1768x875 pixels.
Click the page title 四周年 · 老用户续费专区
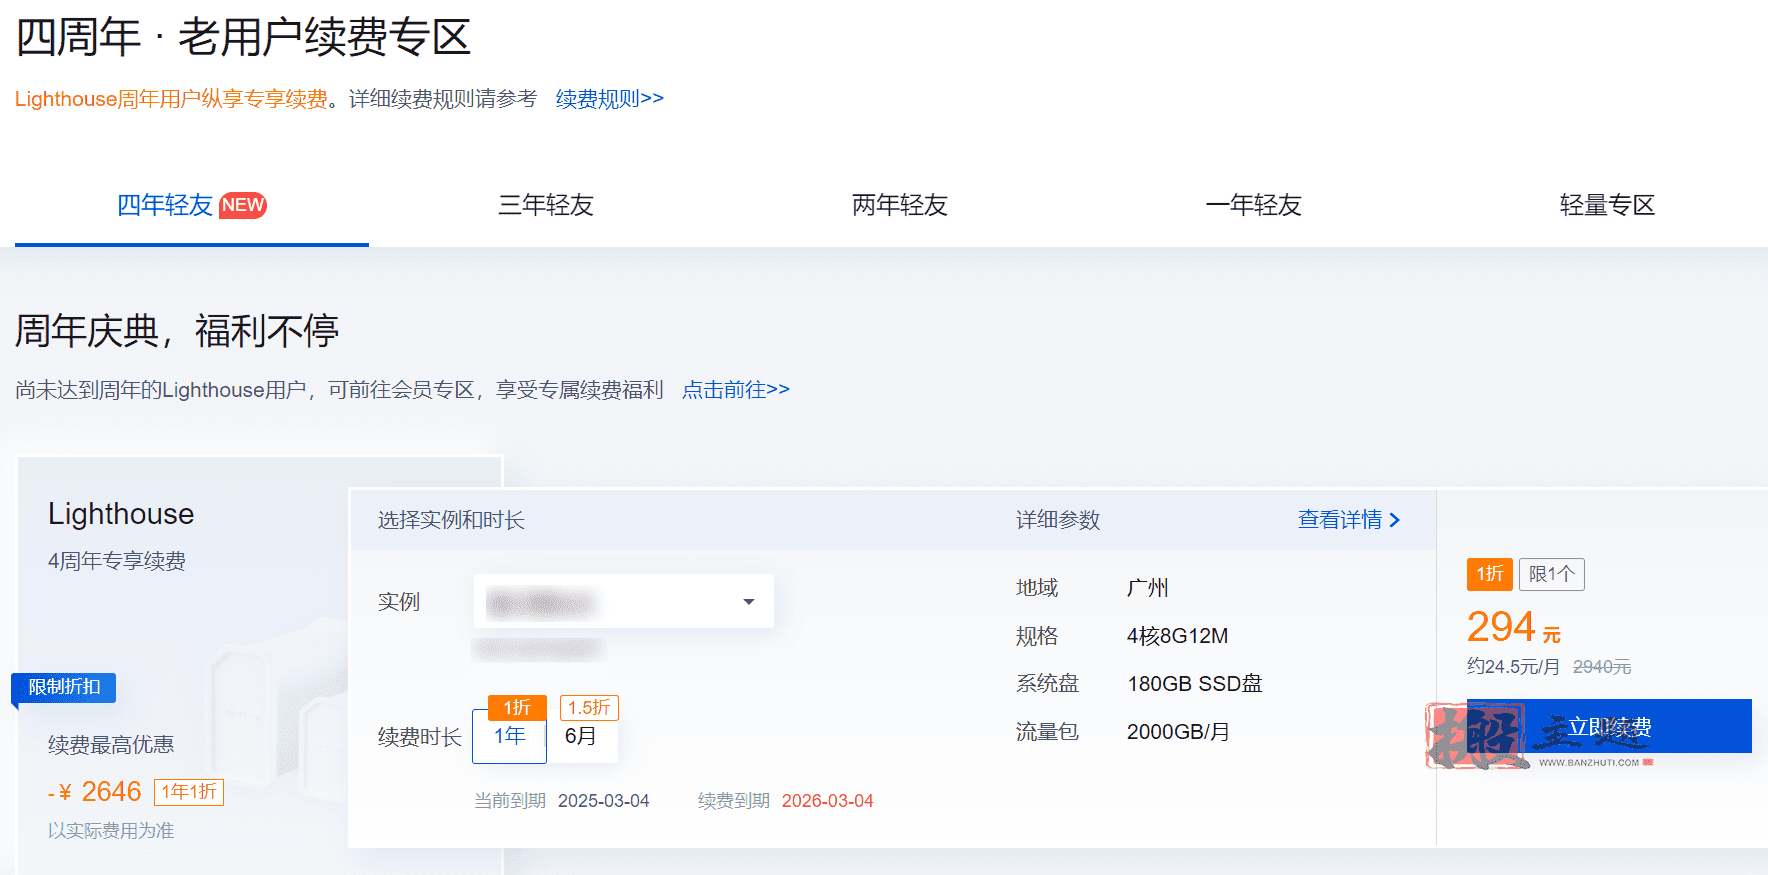coord(243,38)
